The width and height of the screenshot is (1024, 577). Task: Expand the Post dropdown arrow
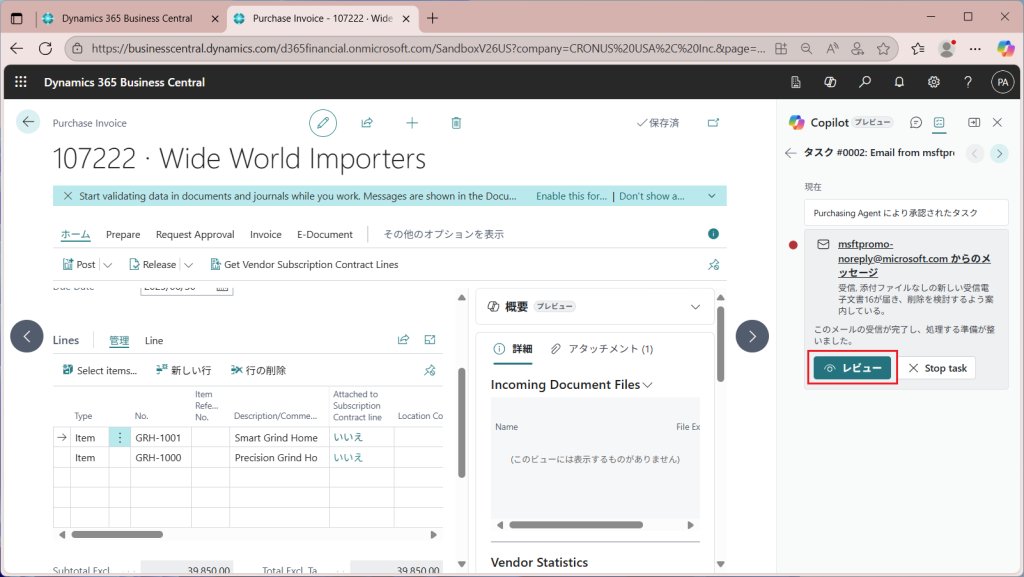(x=108, y=265)
